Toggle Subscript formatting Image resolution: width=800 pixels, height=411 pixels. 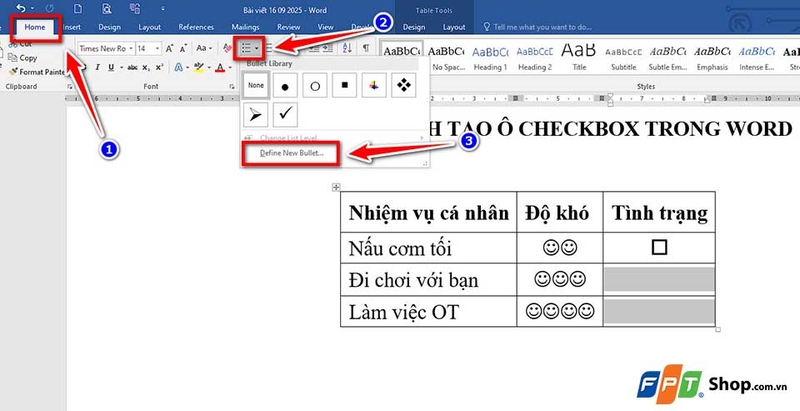146,67
